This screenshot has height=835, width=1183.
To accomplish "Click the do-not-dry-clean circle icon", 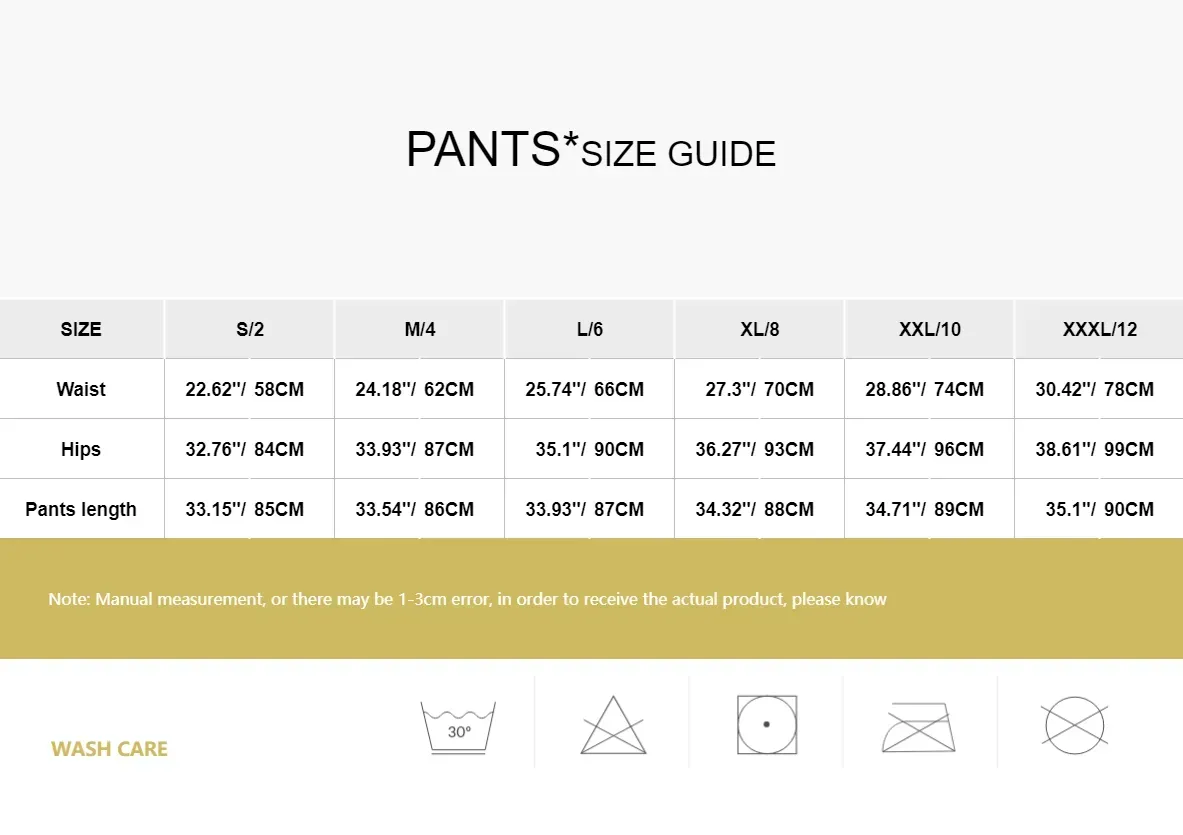I will pyautogui.click(x=1074, y=725).
